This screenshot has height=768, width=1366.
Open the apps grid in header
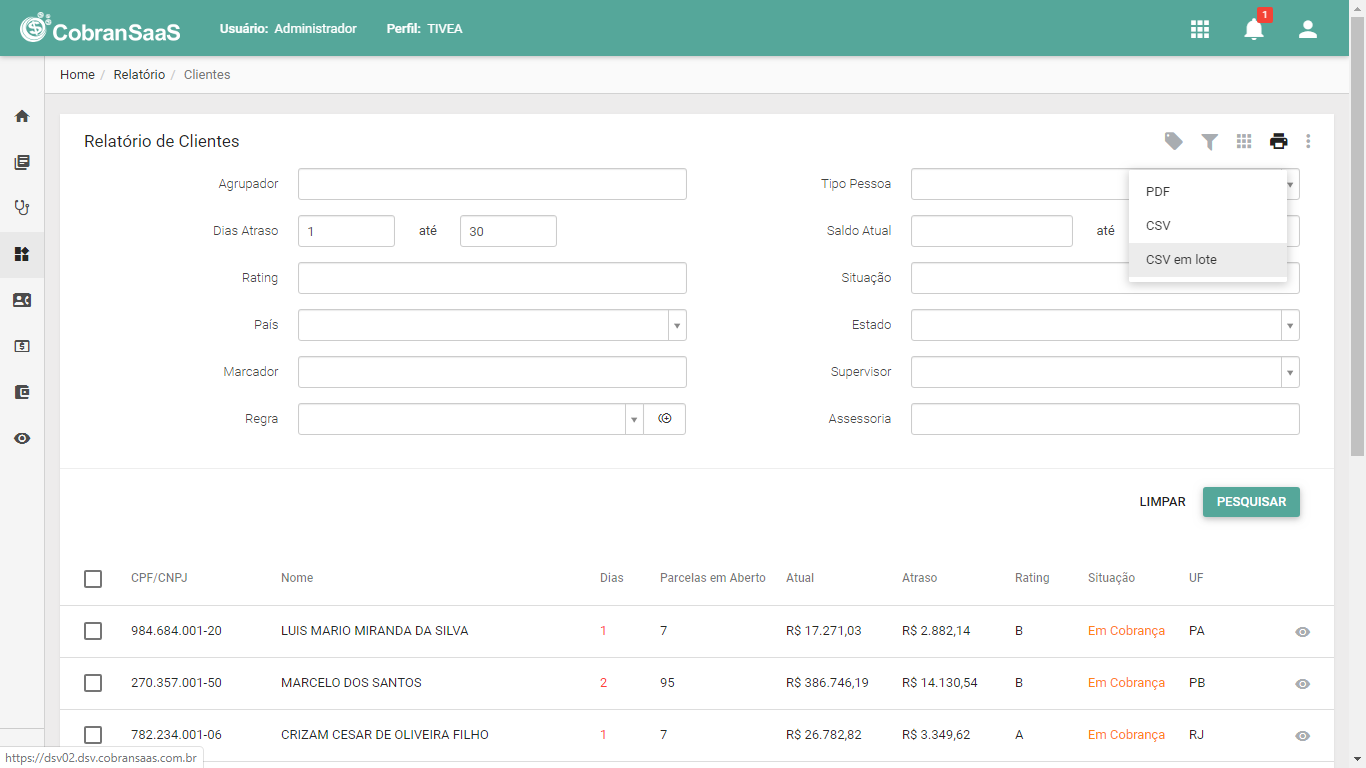(x=1200, y=29)
